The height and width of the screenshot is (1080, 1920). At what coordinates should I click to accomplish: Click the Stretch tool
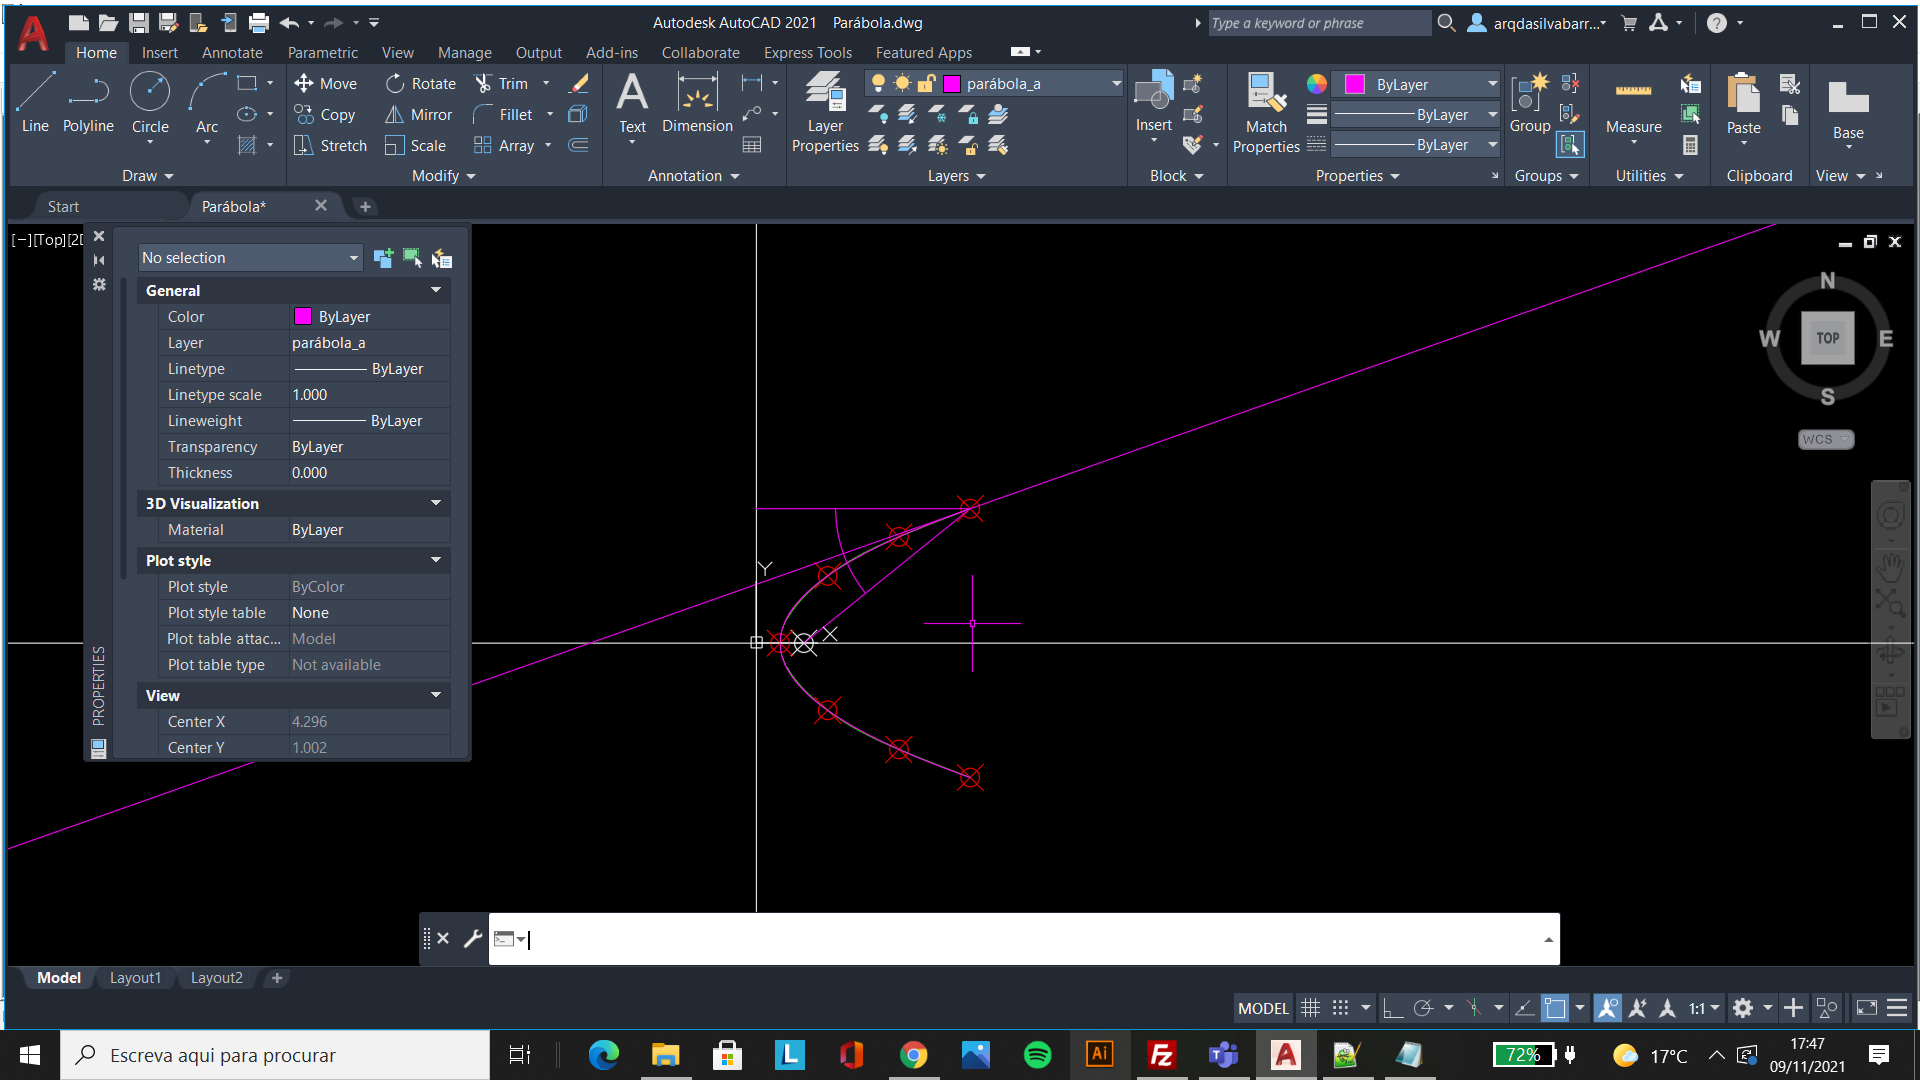click(x=330, y=146)
